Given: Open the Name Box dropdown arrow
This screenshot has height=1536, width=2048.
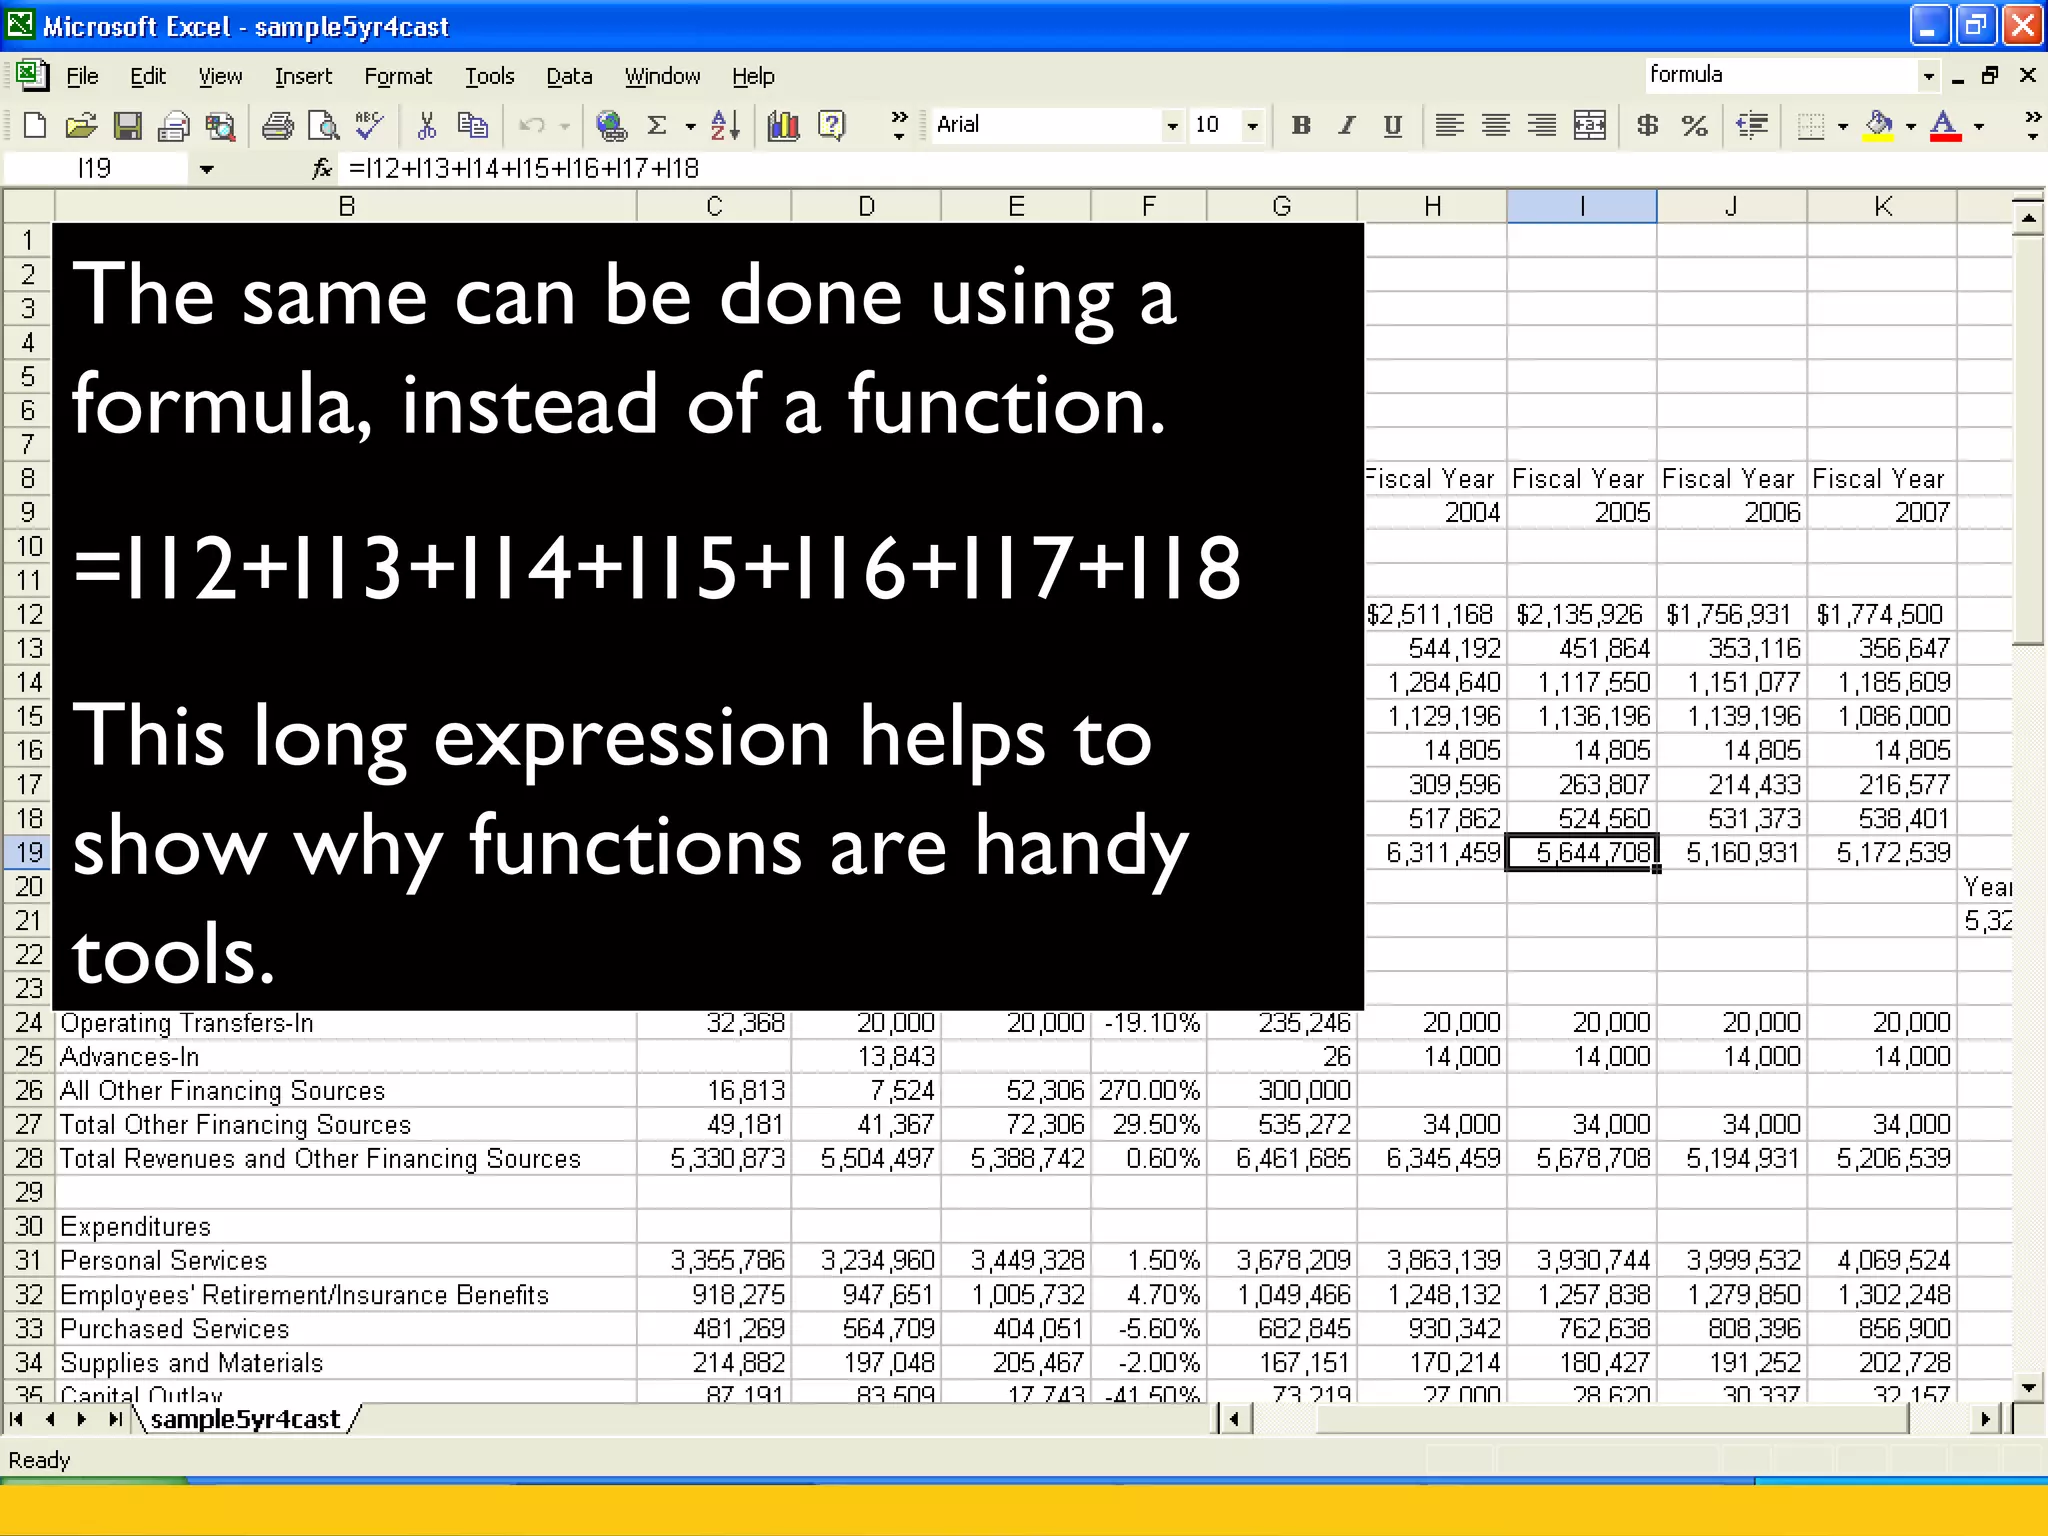Looking at the screenshot, I should tap(206, 169).
